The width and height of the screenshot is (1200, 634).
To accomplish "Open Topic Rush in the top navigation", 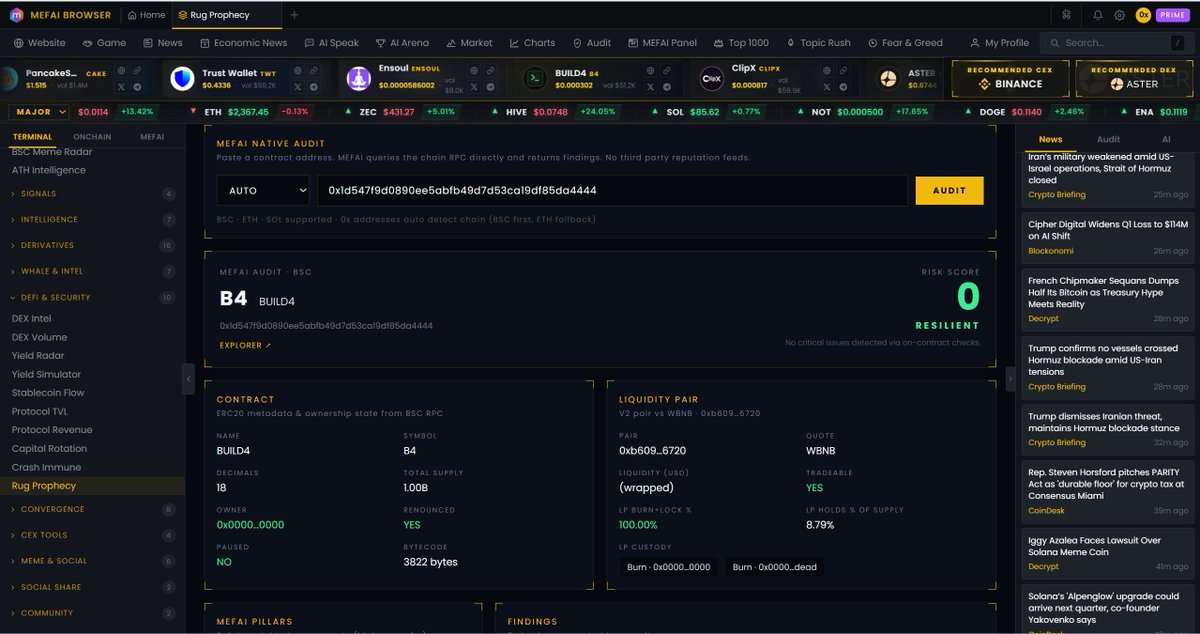I will click(x=818, y=43).
